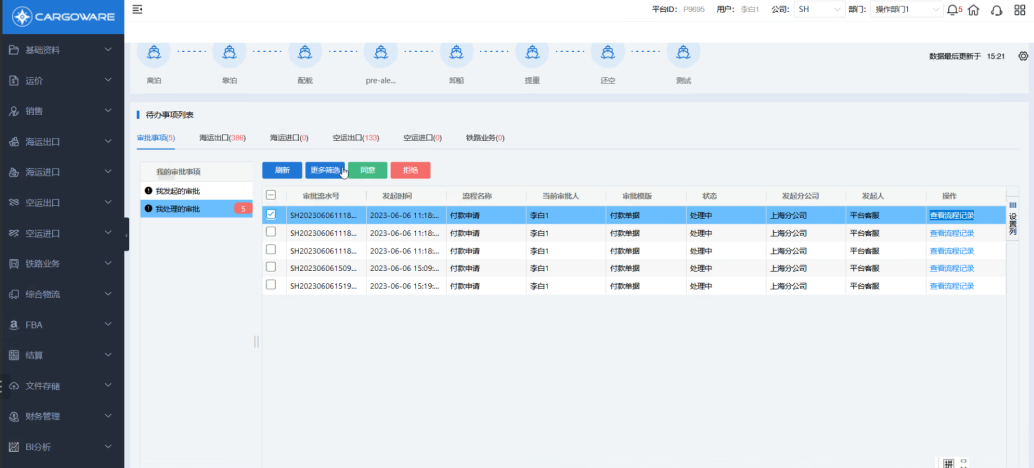Switch to the 空运出口(133) tab
The height and width of the screenshot is (468, 1034).
(x=356, y=138)
